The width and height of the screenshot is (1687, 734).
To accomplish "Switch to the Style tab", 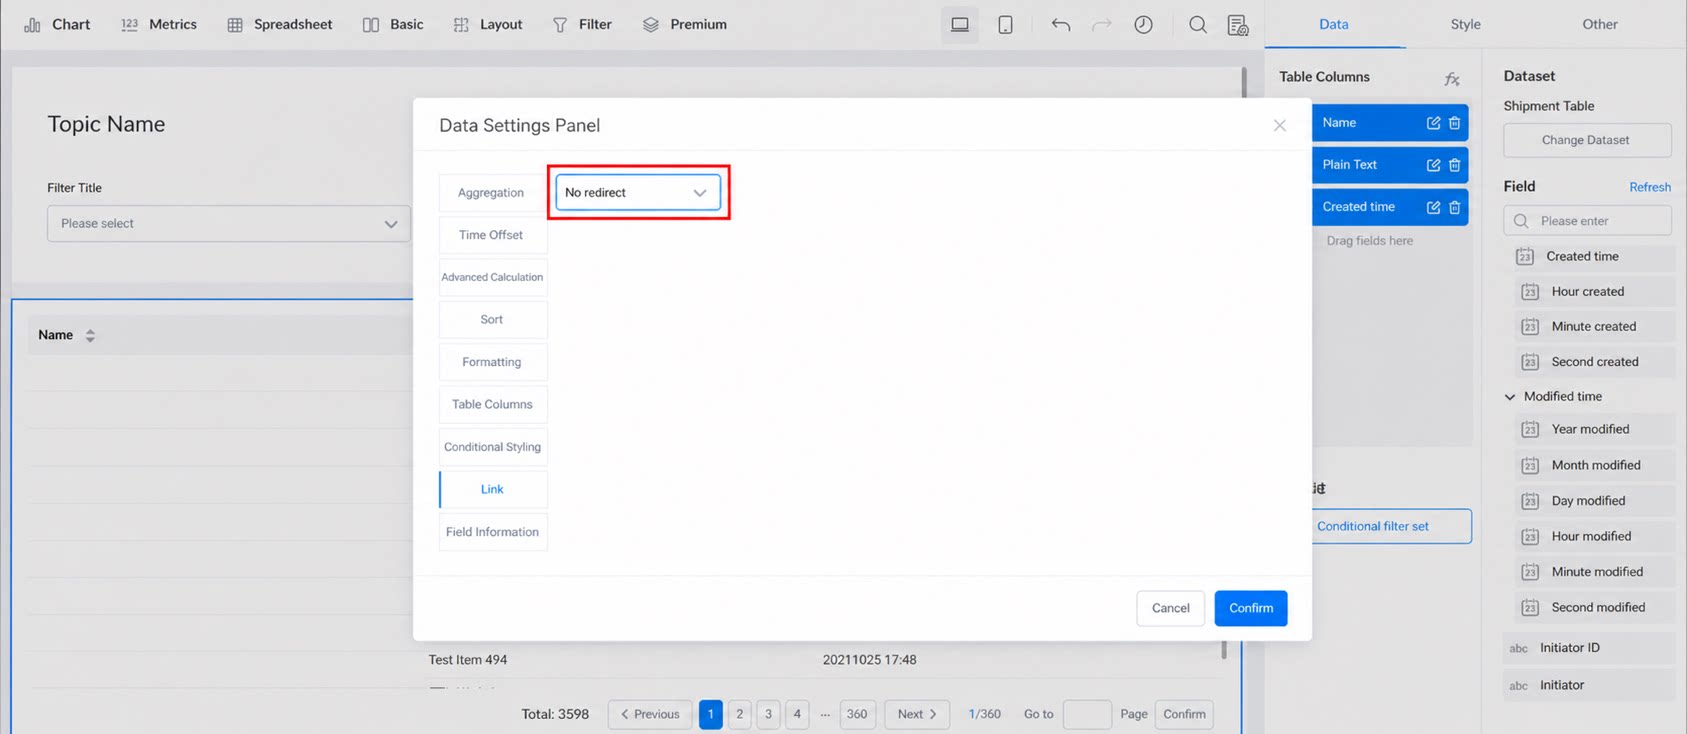I will [1465, 24].
